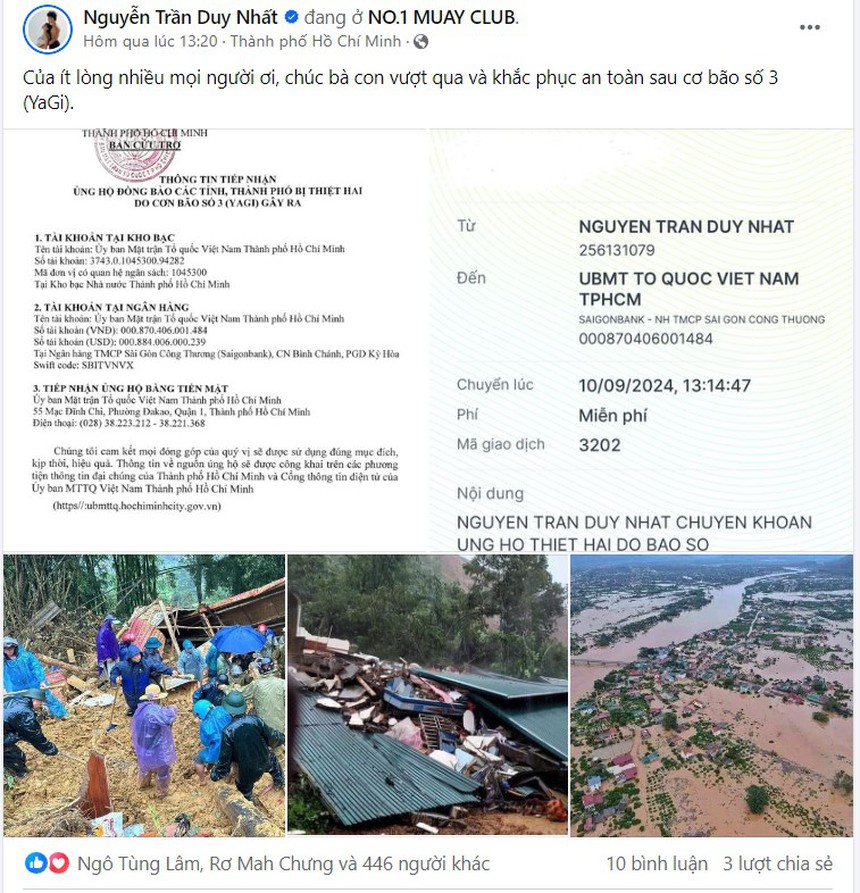This screenshot has height=893, width=860.
Task: View the collapsed green roof photo
Action: (x=428, y=695)
